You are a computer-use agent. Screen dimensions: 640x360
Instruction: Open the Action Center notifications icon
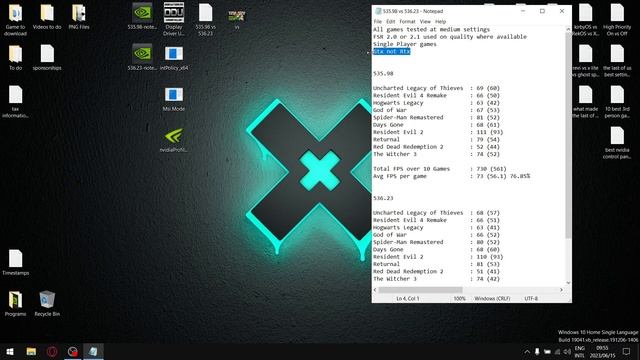coord(627,351)
